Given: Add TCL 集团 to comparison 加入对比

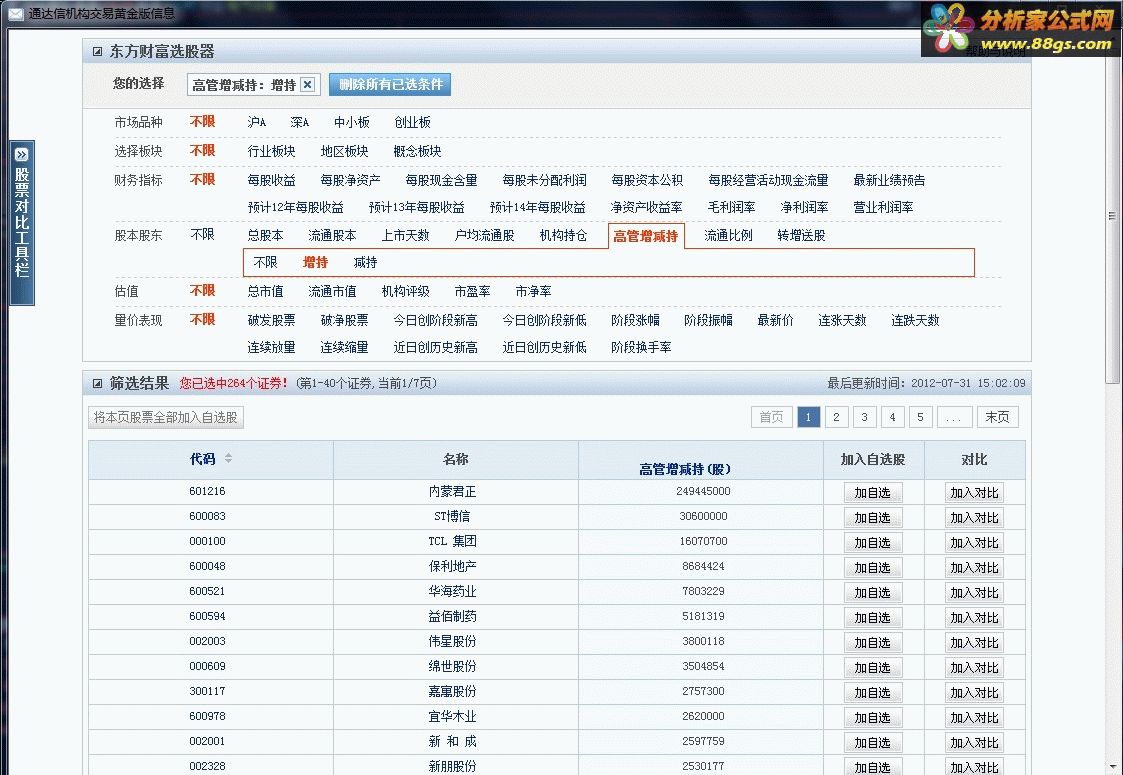Looking at the screenshot, I should pos(974,543).
